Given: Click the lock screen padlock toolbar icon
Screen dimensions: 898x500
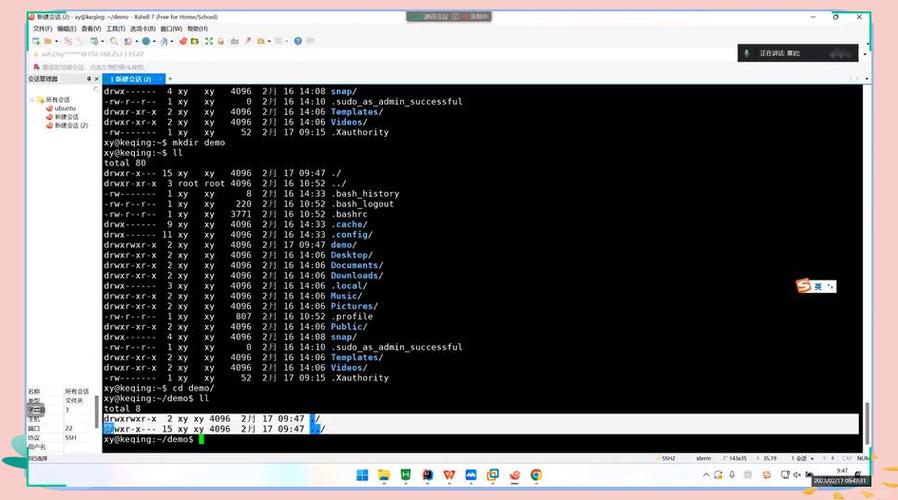Looking at the screenshot, I should point(220,41).
